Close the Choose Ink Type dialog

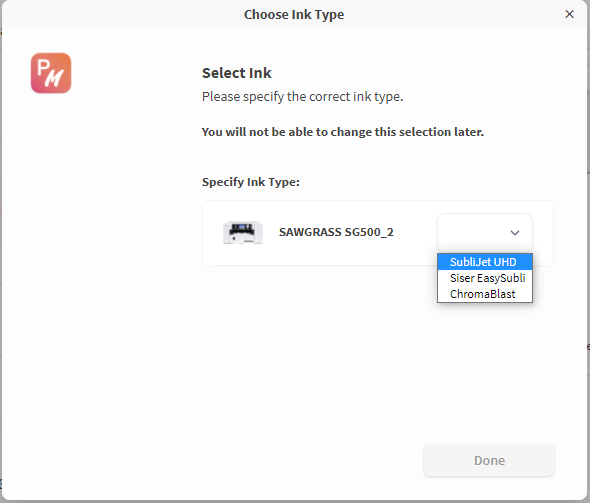pos(569,14)
